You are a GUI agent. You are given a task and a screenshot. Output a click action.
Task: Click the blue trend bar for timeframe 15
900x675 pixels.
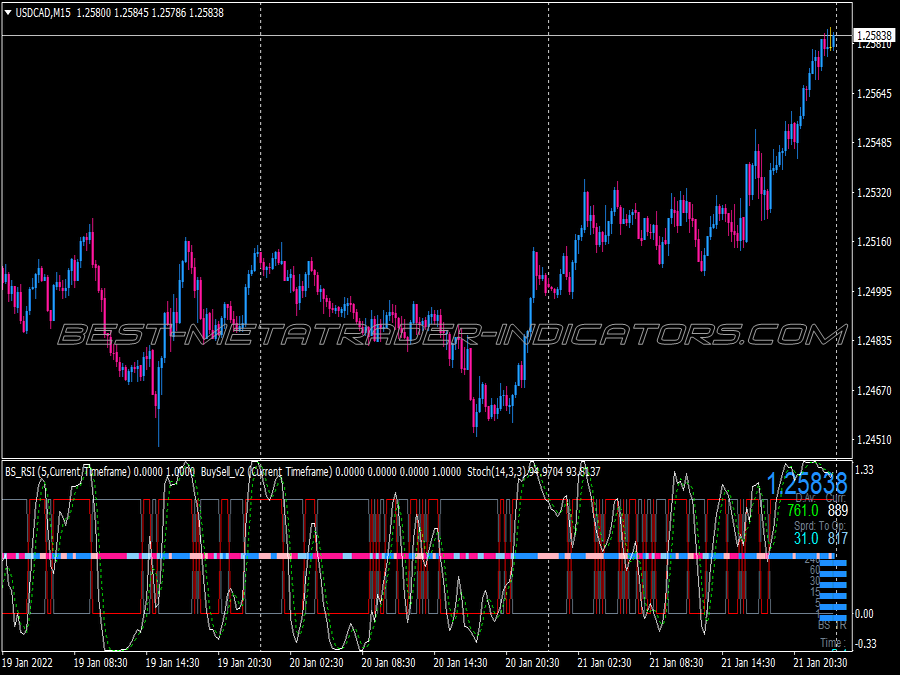(x=833, y=596)
